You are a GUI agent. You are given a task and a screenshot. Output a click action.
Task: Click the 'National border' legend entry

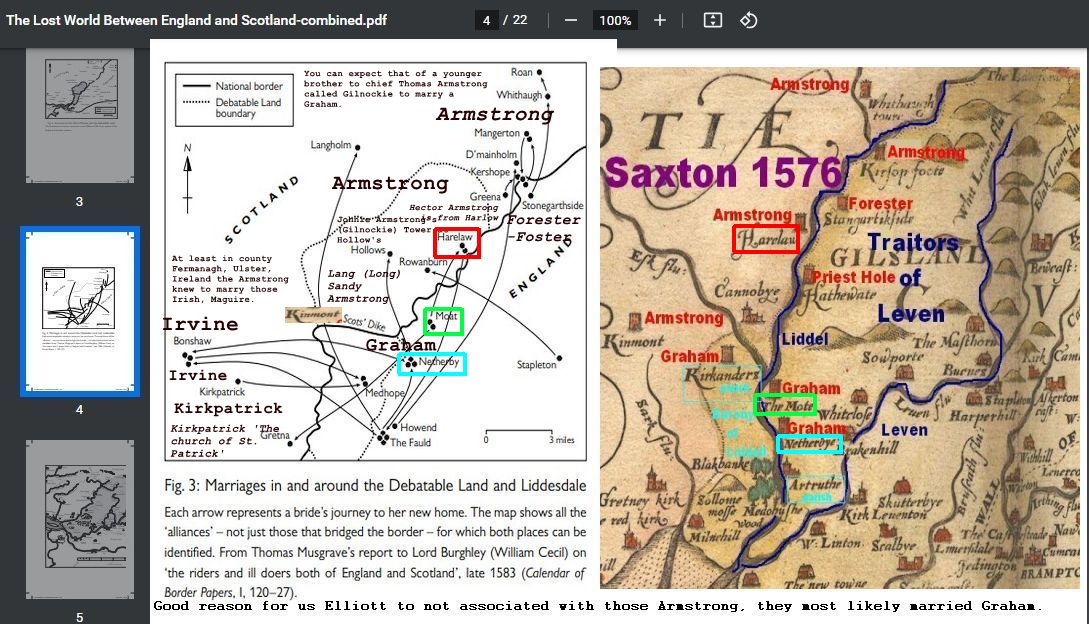point(249,86)
